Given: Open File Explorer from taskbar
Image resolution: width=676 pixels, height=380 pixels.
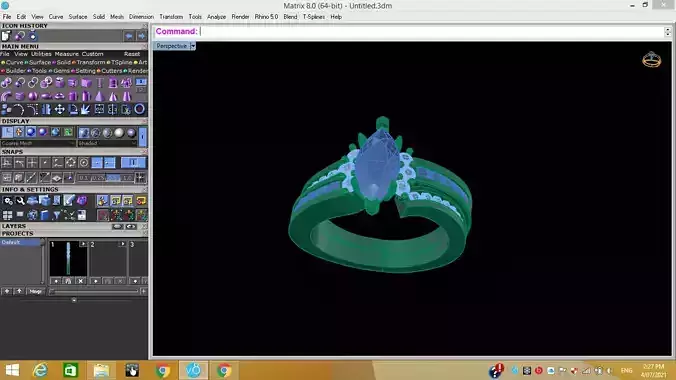Looking at the screenshot, I should pyautogui.click(x=101, y=370).
